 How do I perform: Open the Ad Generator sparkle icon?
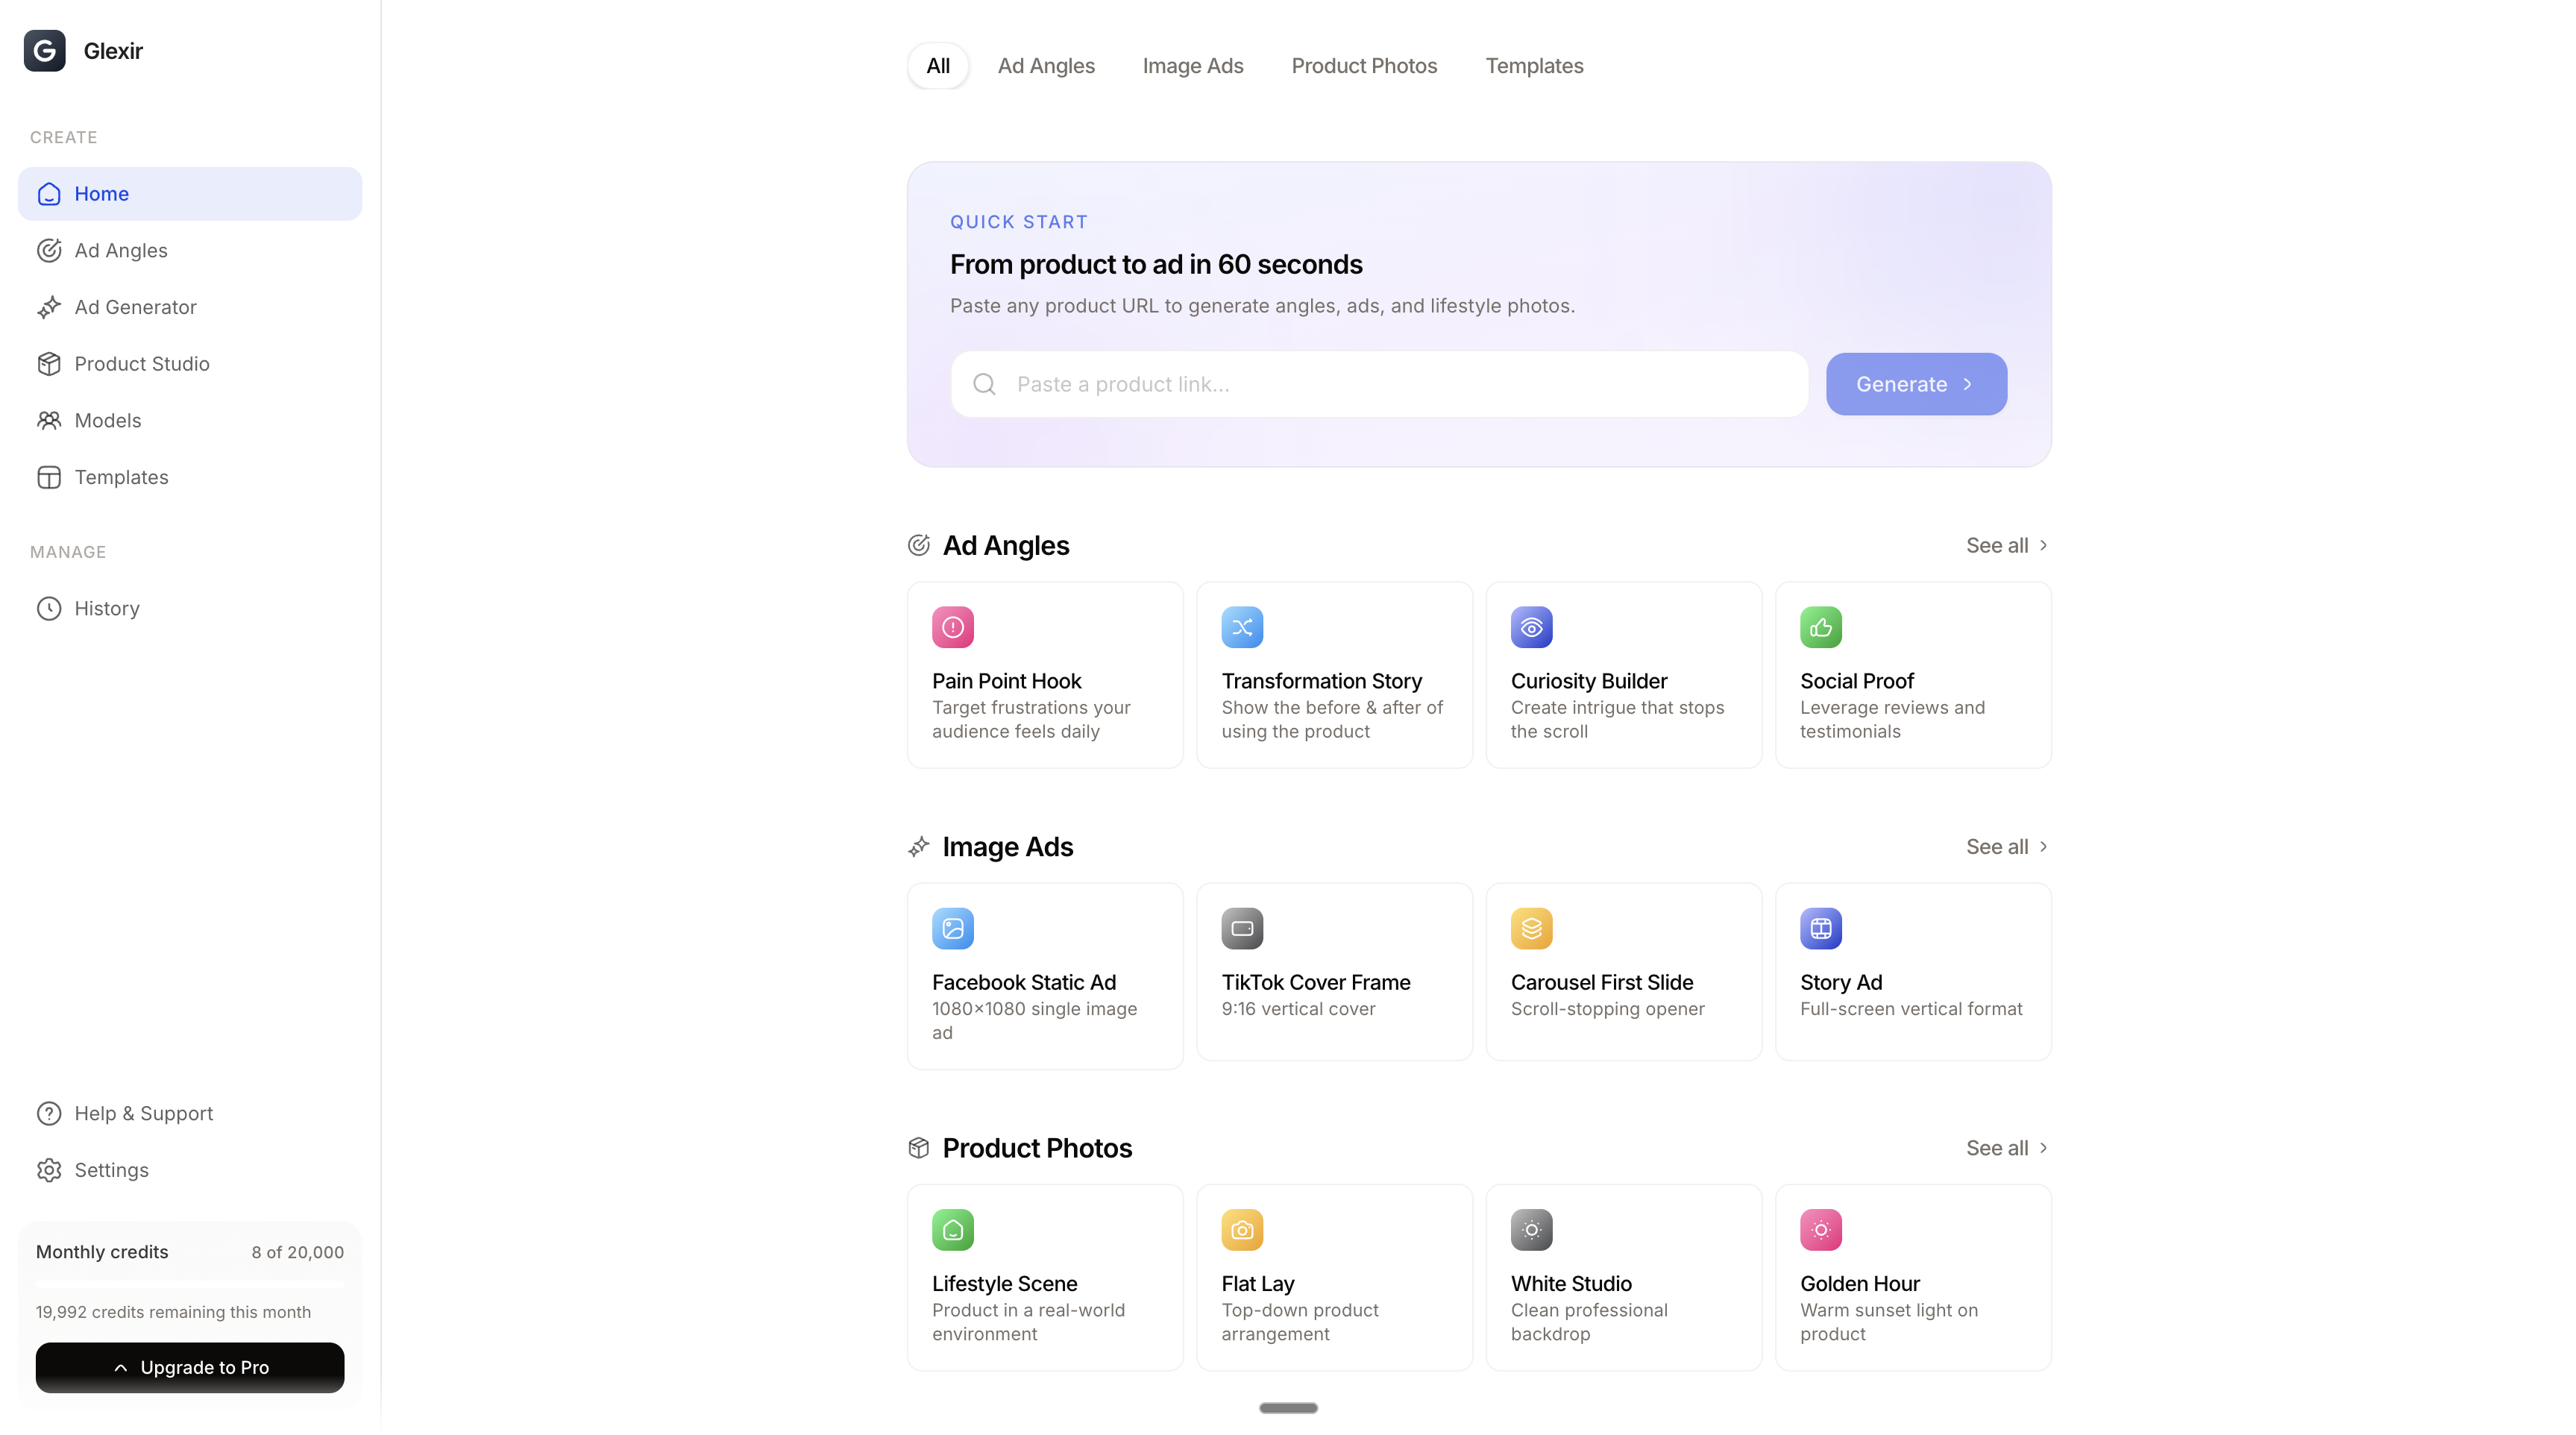pyautogui.click(x=49, y=307)
